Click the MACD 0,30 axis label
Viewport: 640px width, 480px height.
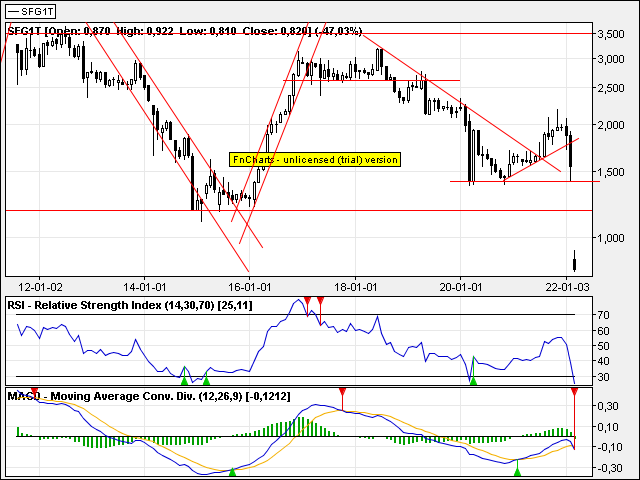pos(607,406)
